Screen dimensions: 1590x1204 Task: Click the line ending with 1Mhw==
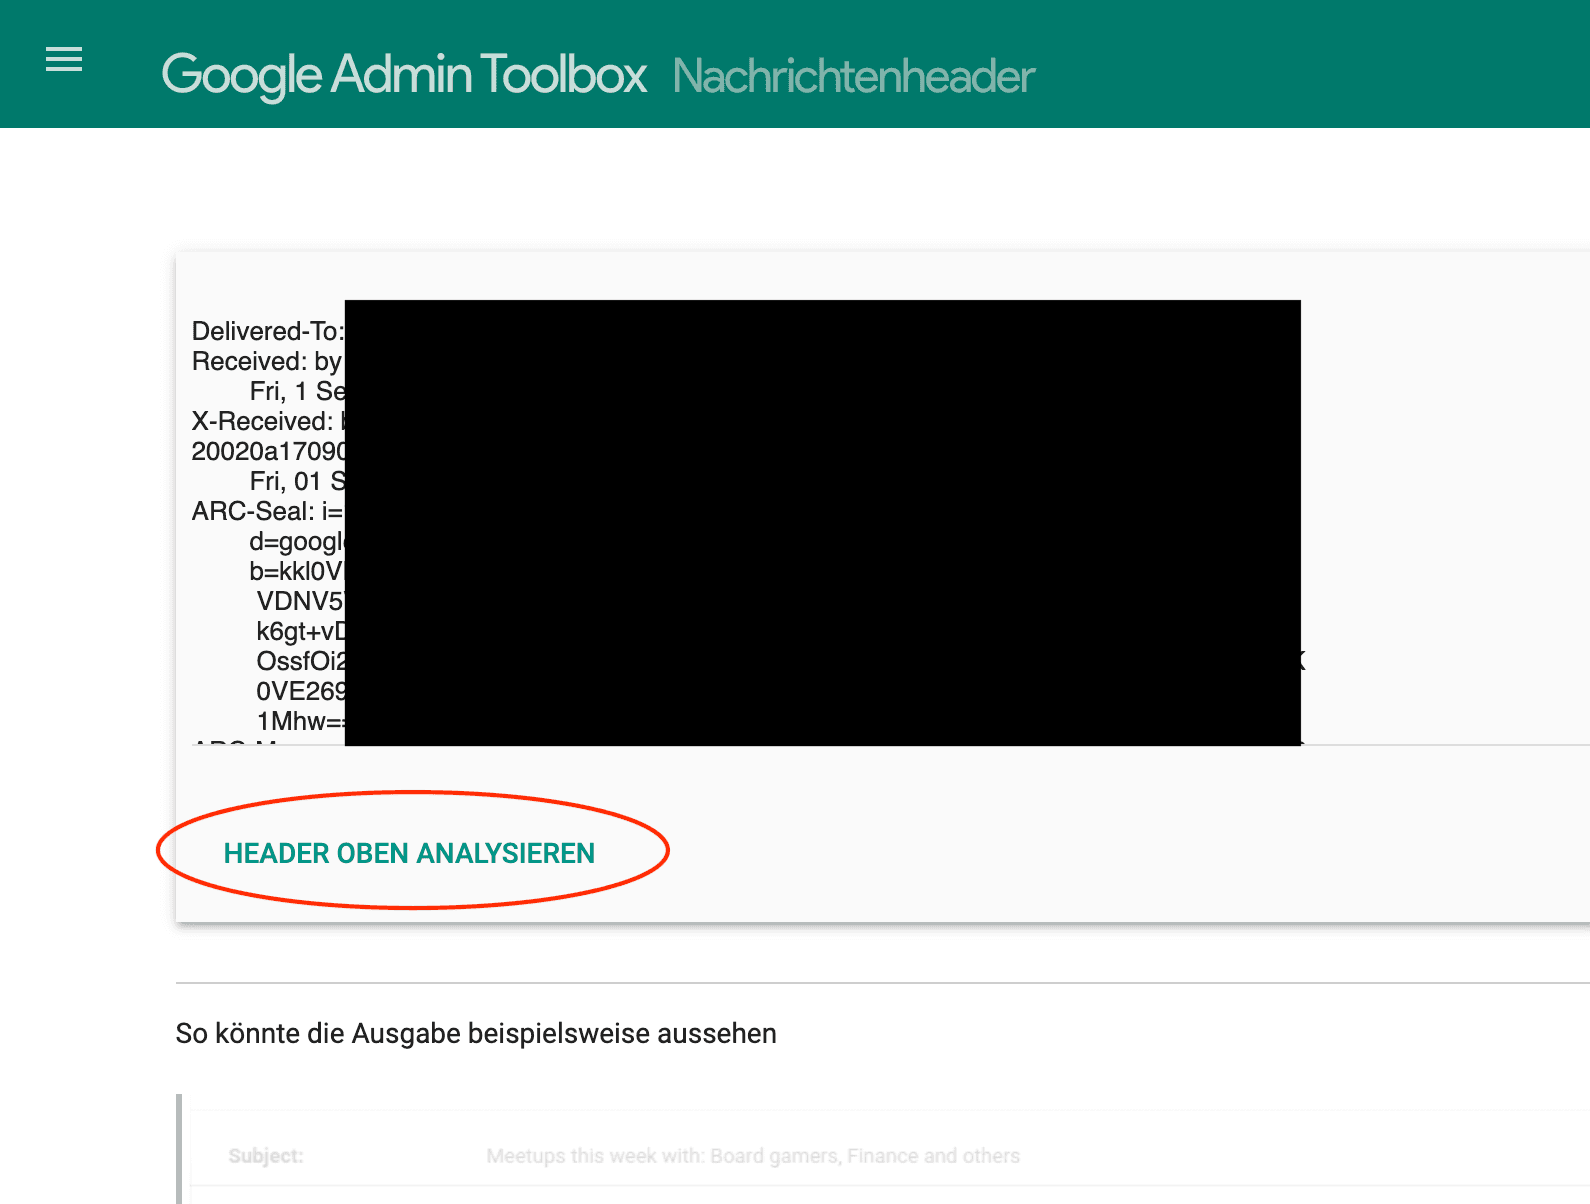point(300,721)
